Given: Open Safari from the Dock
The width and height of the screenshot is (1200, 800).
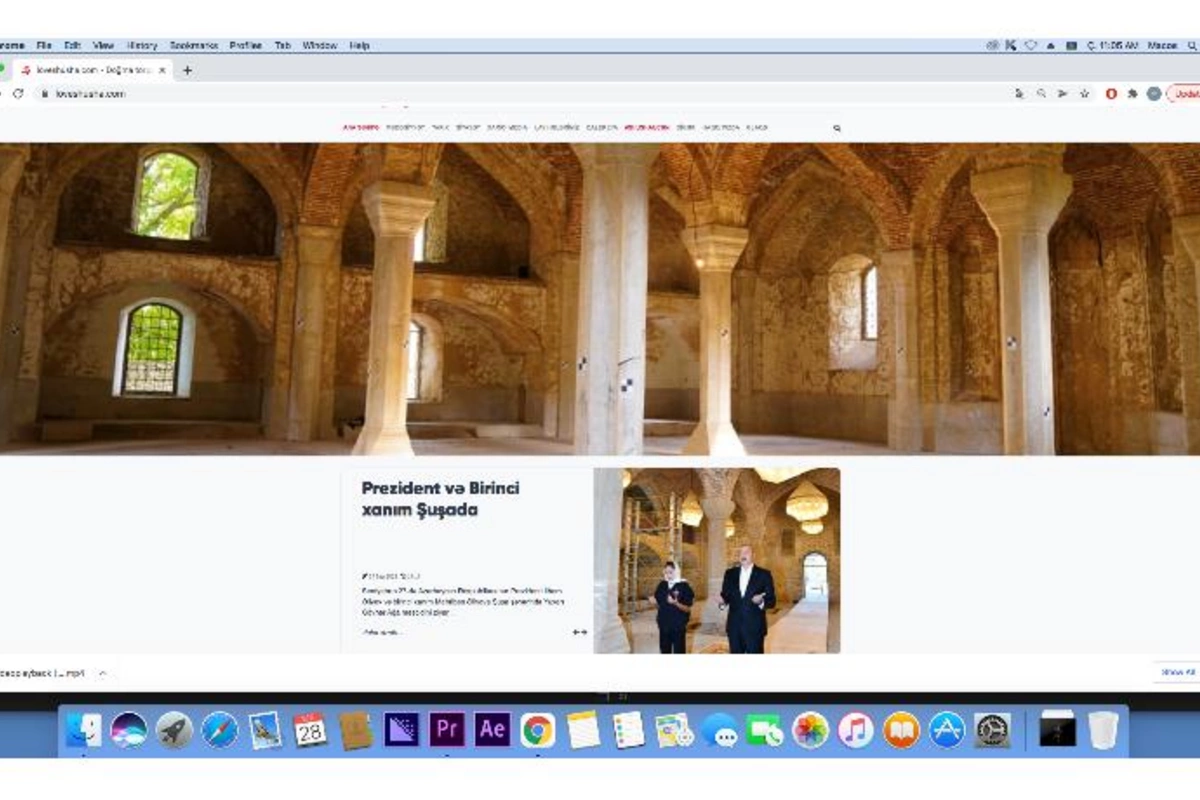Looking at the screenshot, I should pos(220,730).
